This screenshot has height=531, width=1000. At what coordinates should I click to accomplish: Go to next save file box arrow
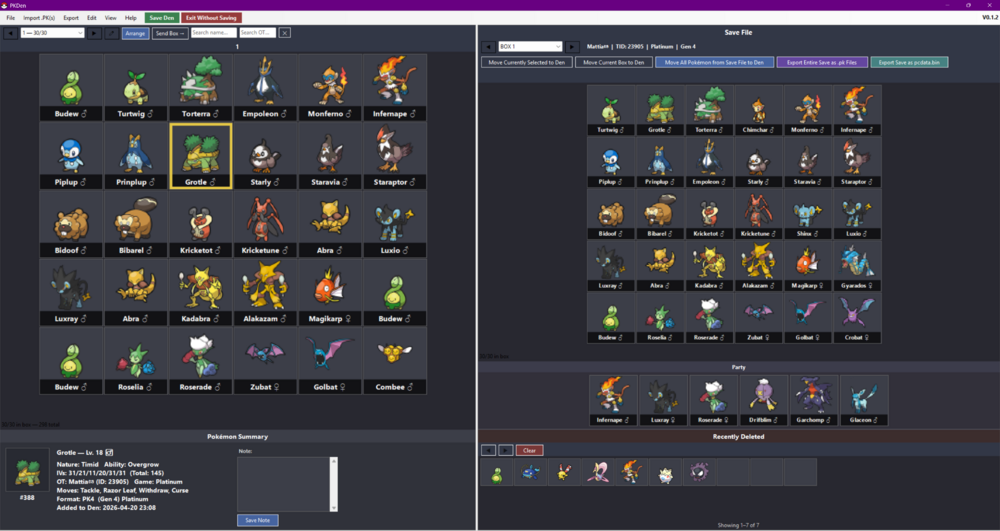[x=572, y=47]
